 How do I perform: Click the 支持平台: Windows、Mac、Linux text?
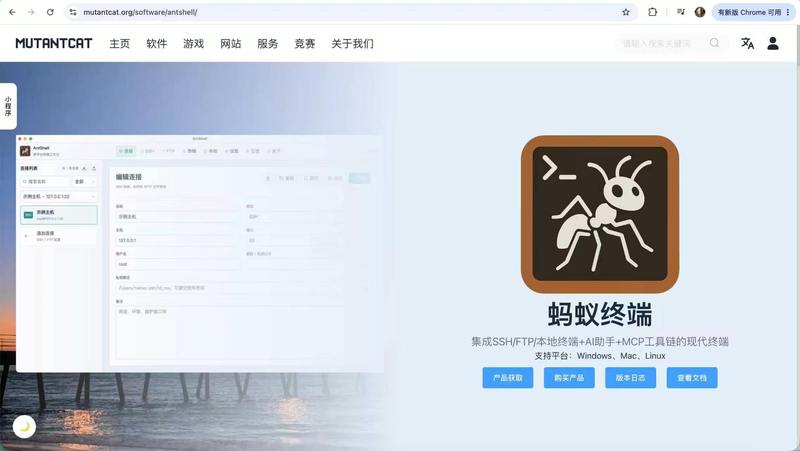coord(600,356)
